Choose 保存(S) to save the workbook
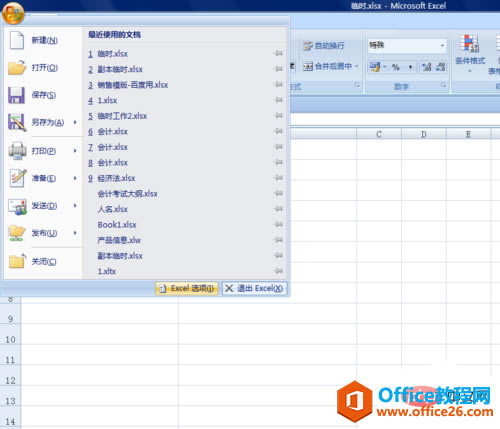This screenshot has height=429, width=500. pyautogui.click(x=43, y=95)
